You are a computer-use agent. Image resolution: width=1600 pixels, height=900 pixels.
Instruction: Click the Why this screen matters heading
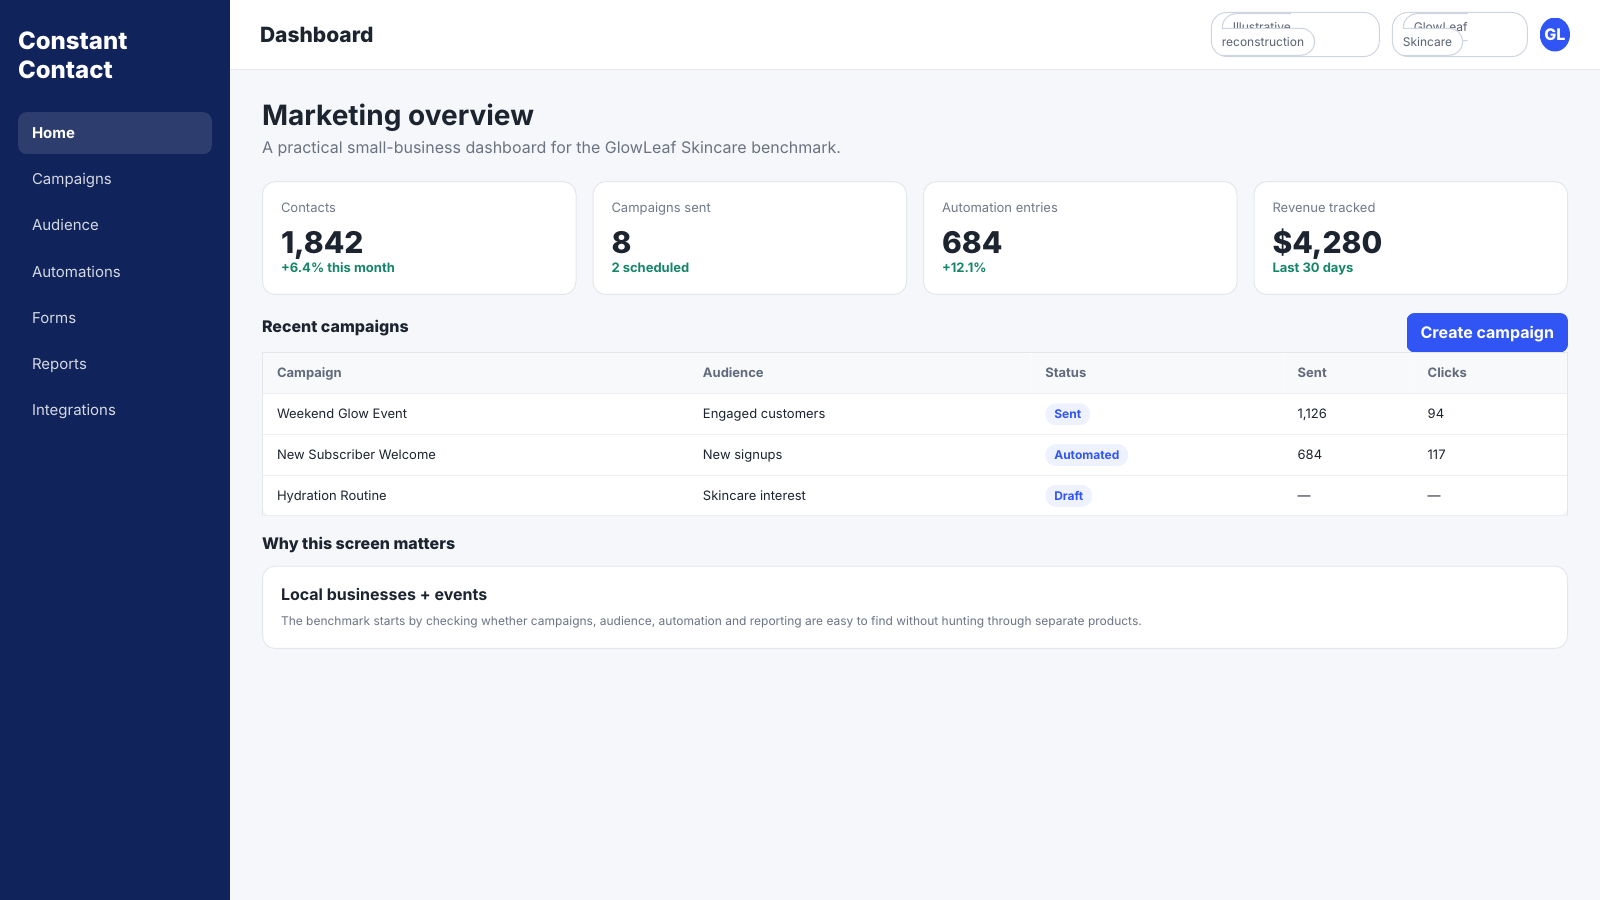[358, 544]
